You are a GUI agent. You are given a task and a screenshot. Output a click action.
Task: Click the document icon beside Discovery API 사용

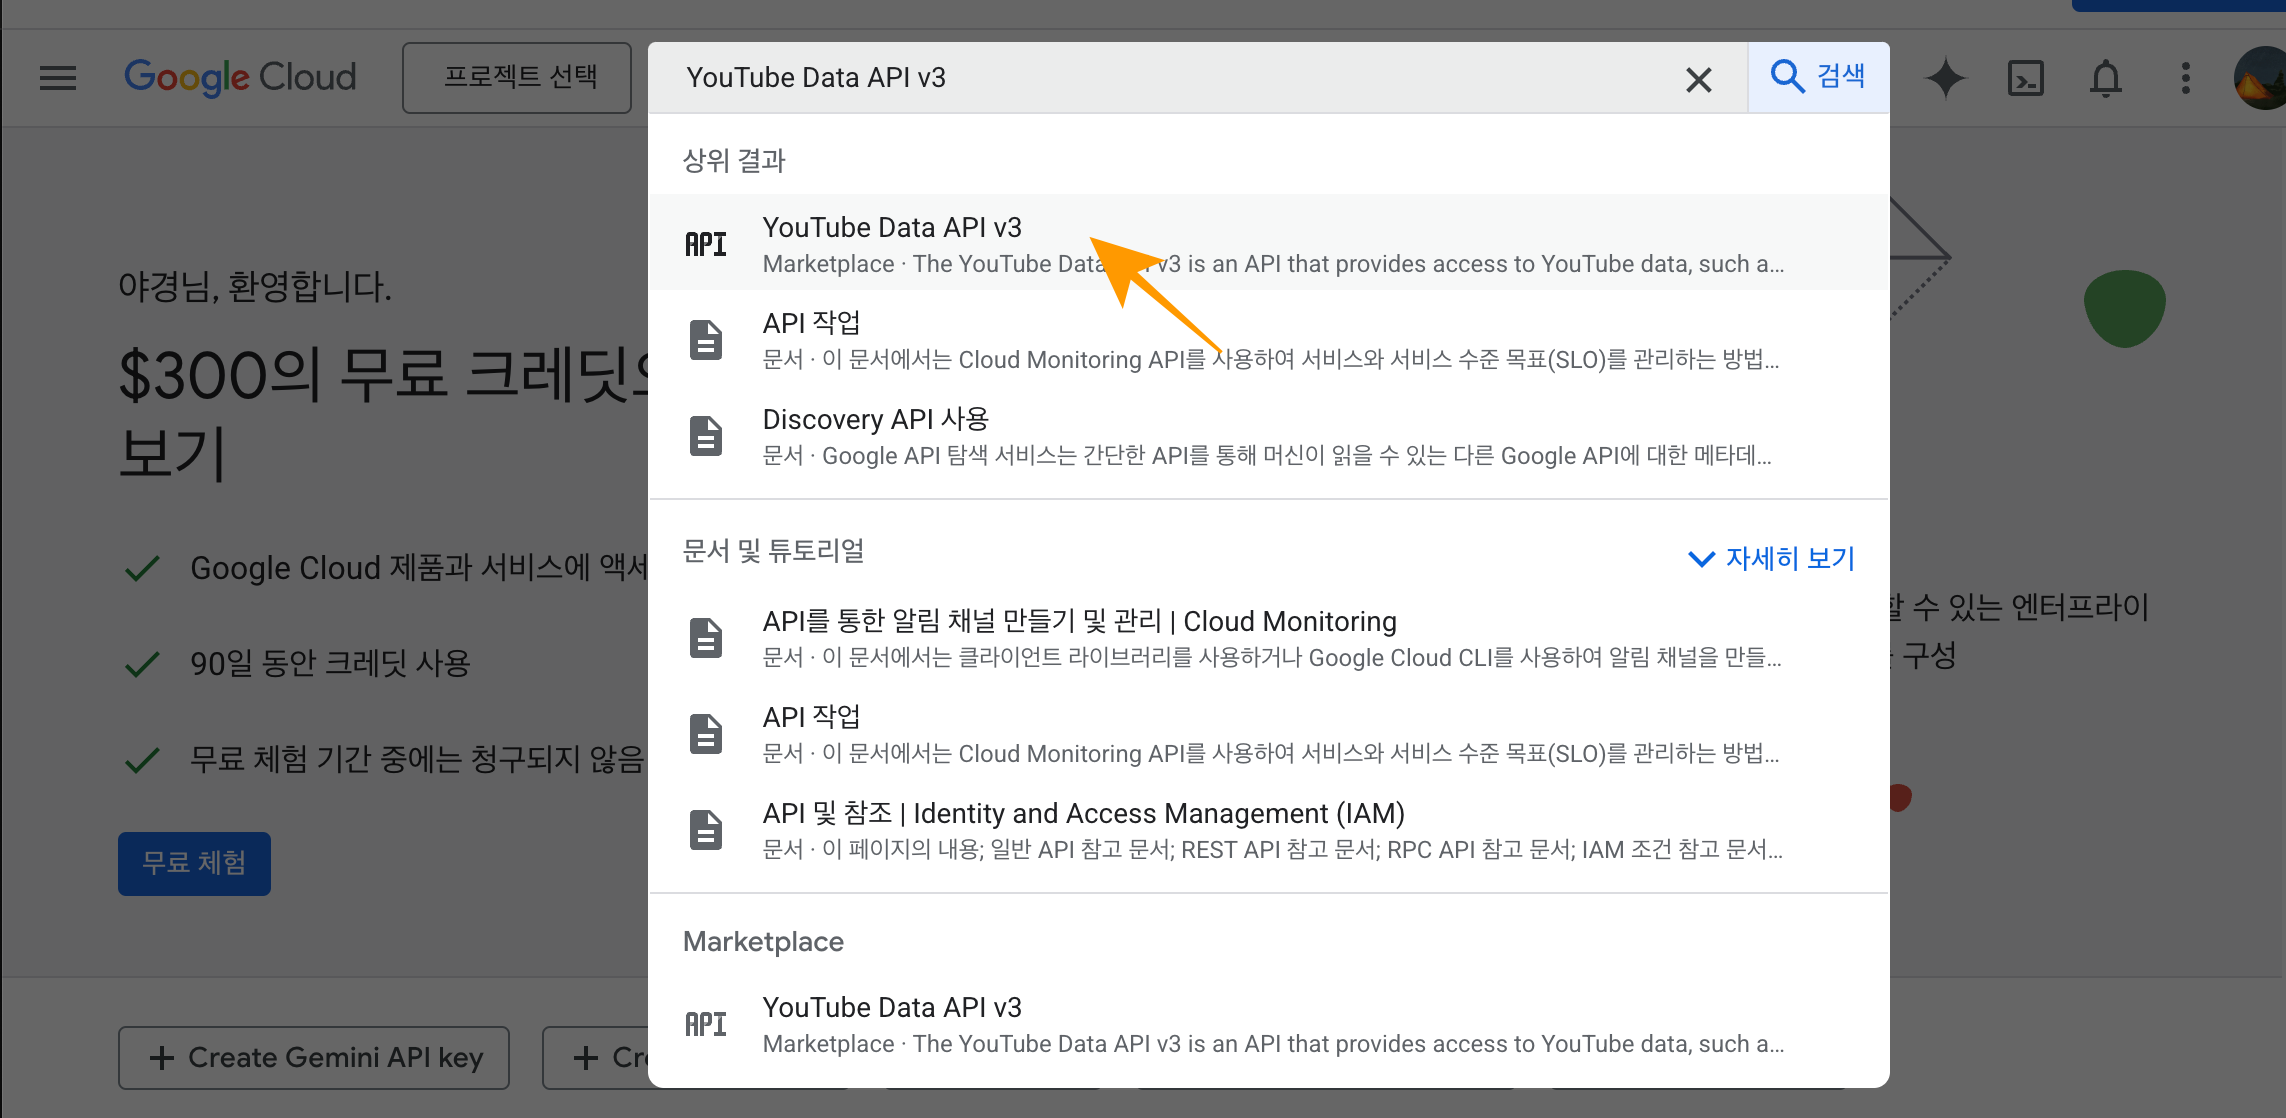coord(706,435)
